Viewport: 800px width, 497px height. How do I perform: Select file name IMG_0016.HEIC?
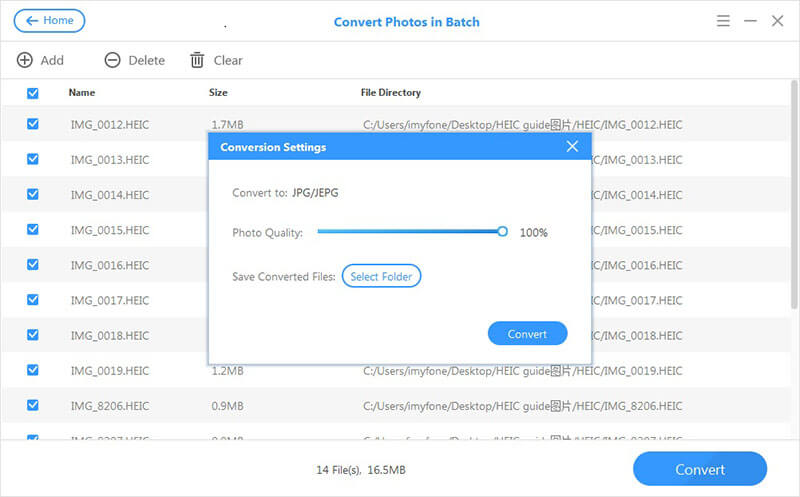pos(110,265)
